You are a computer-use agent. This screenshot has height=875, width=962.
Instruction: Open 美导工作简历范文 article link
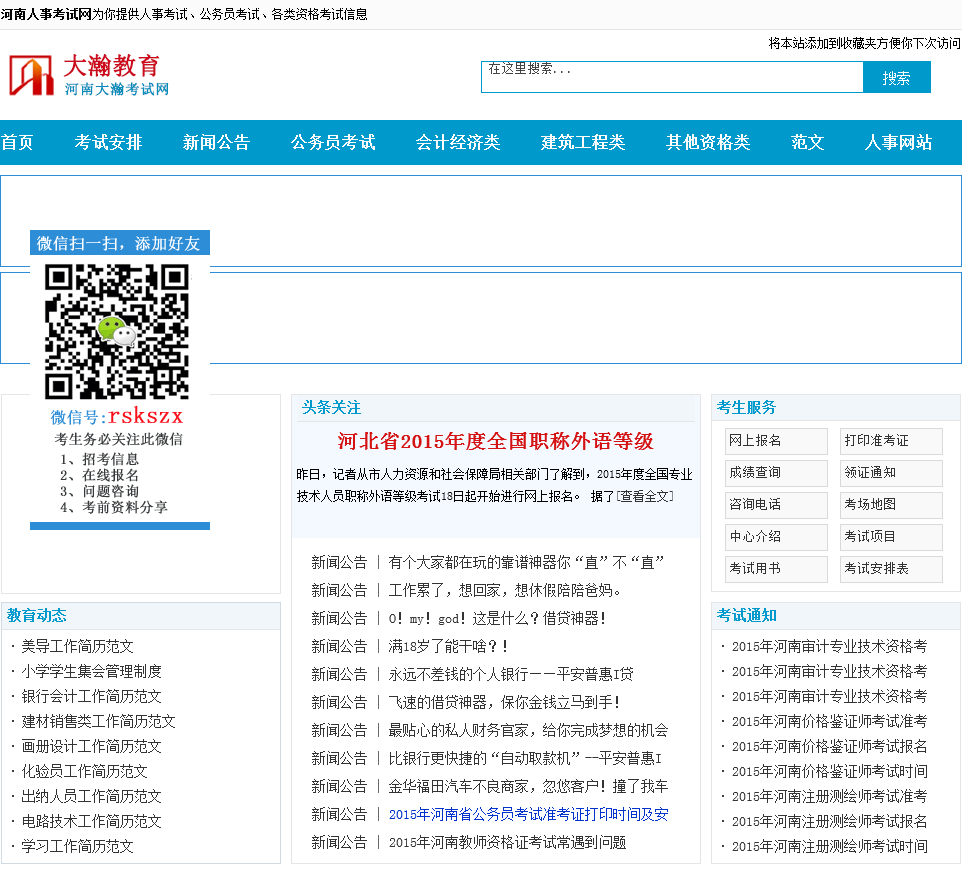pos(77,646)
